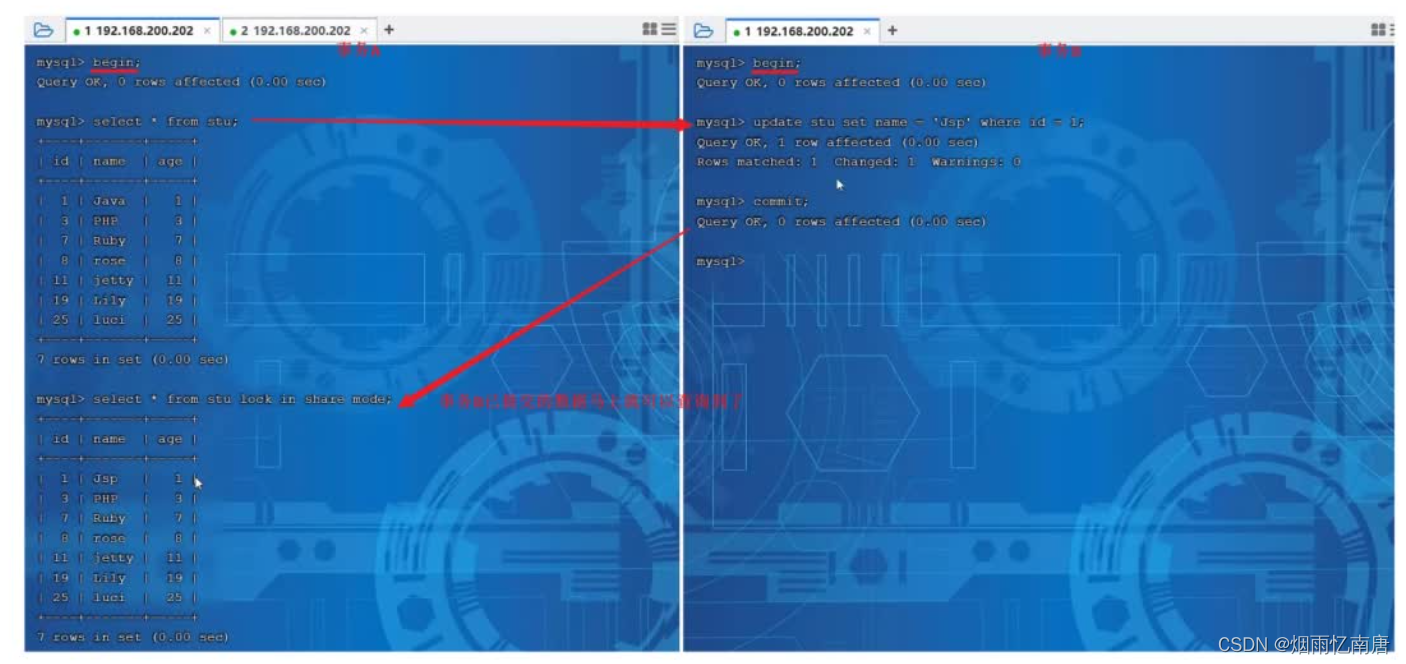Viewport: 1406px width, 664px height.
Task: Click 'select * from stu;' command line
Action: (x=138, y=121)
